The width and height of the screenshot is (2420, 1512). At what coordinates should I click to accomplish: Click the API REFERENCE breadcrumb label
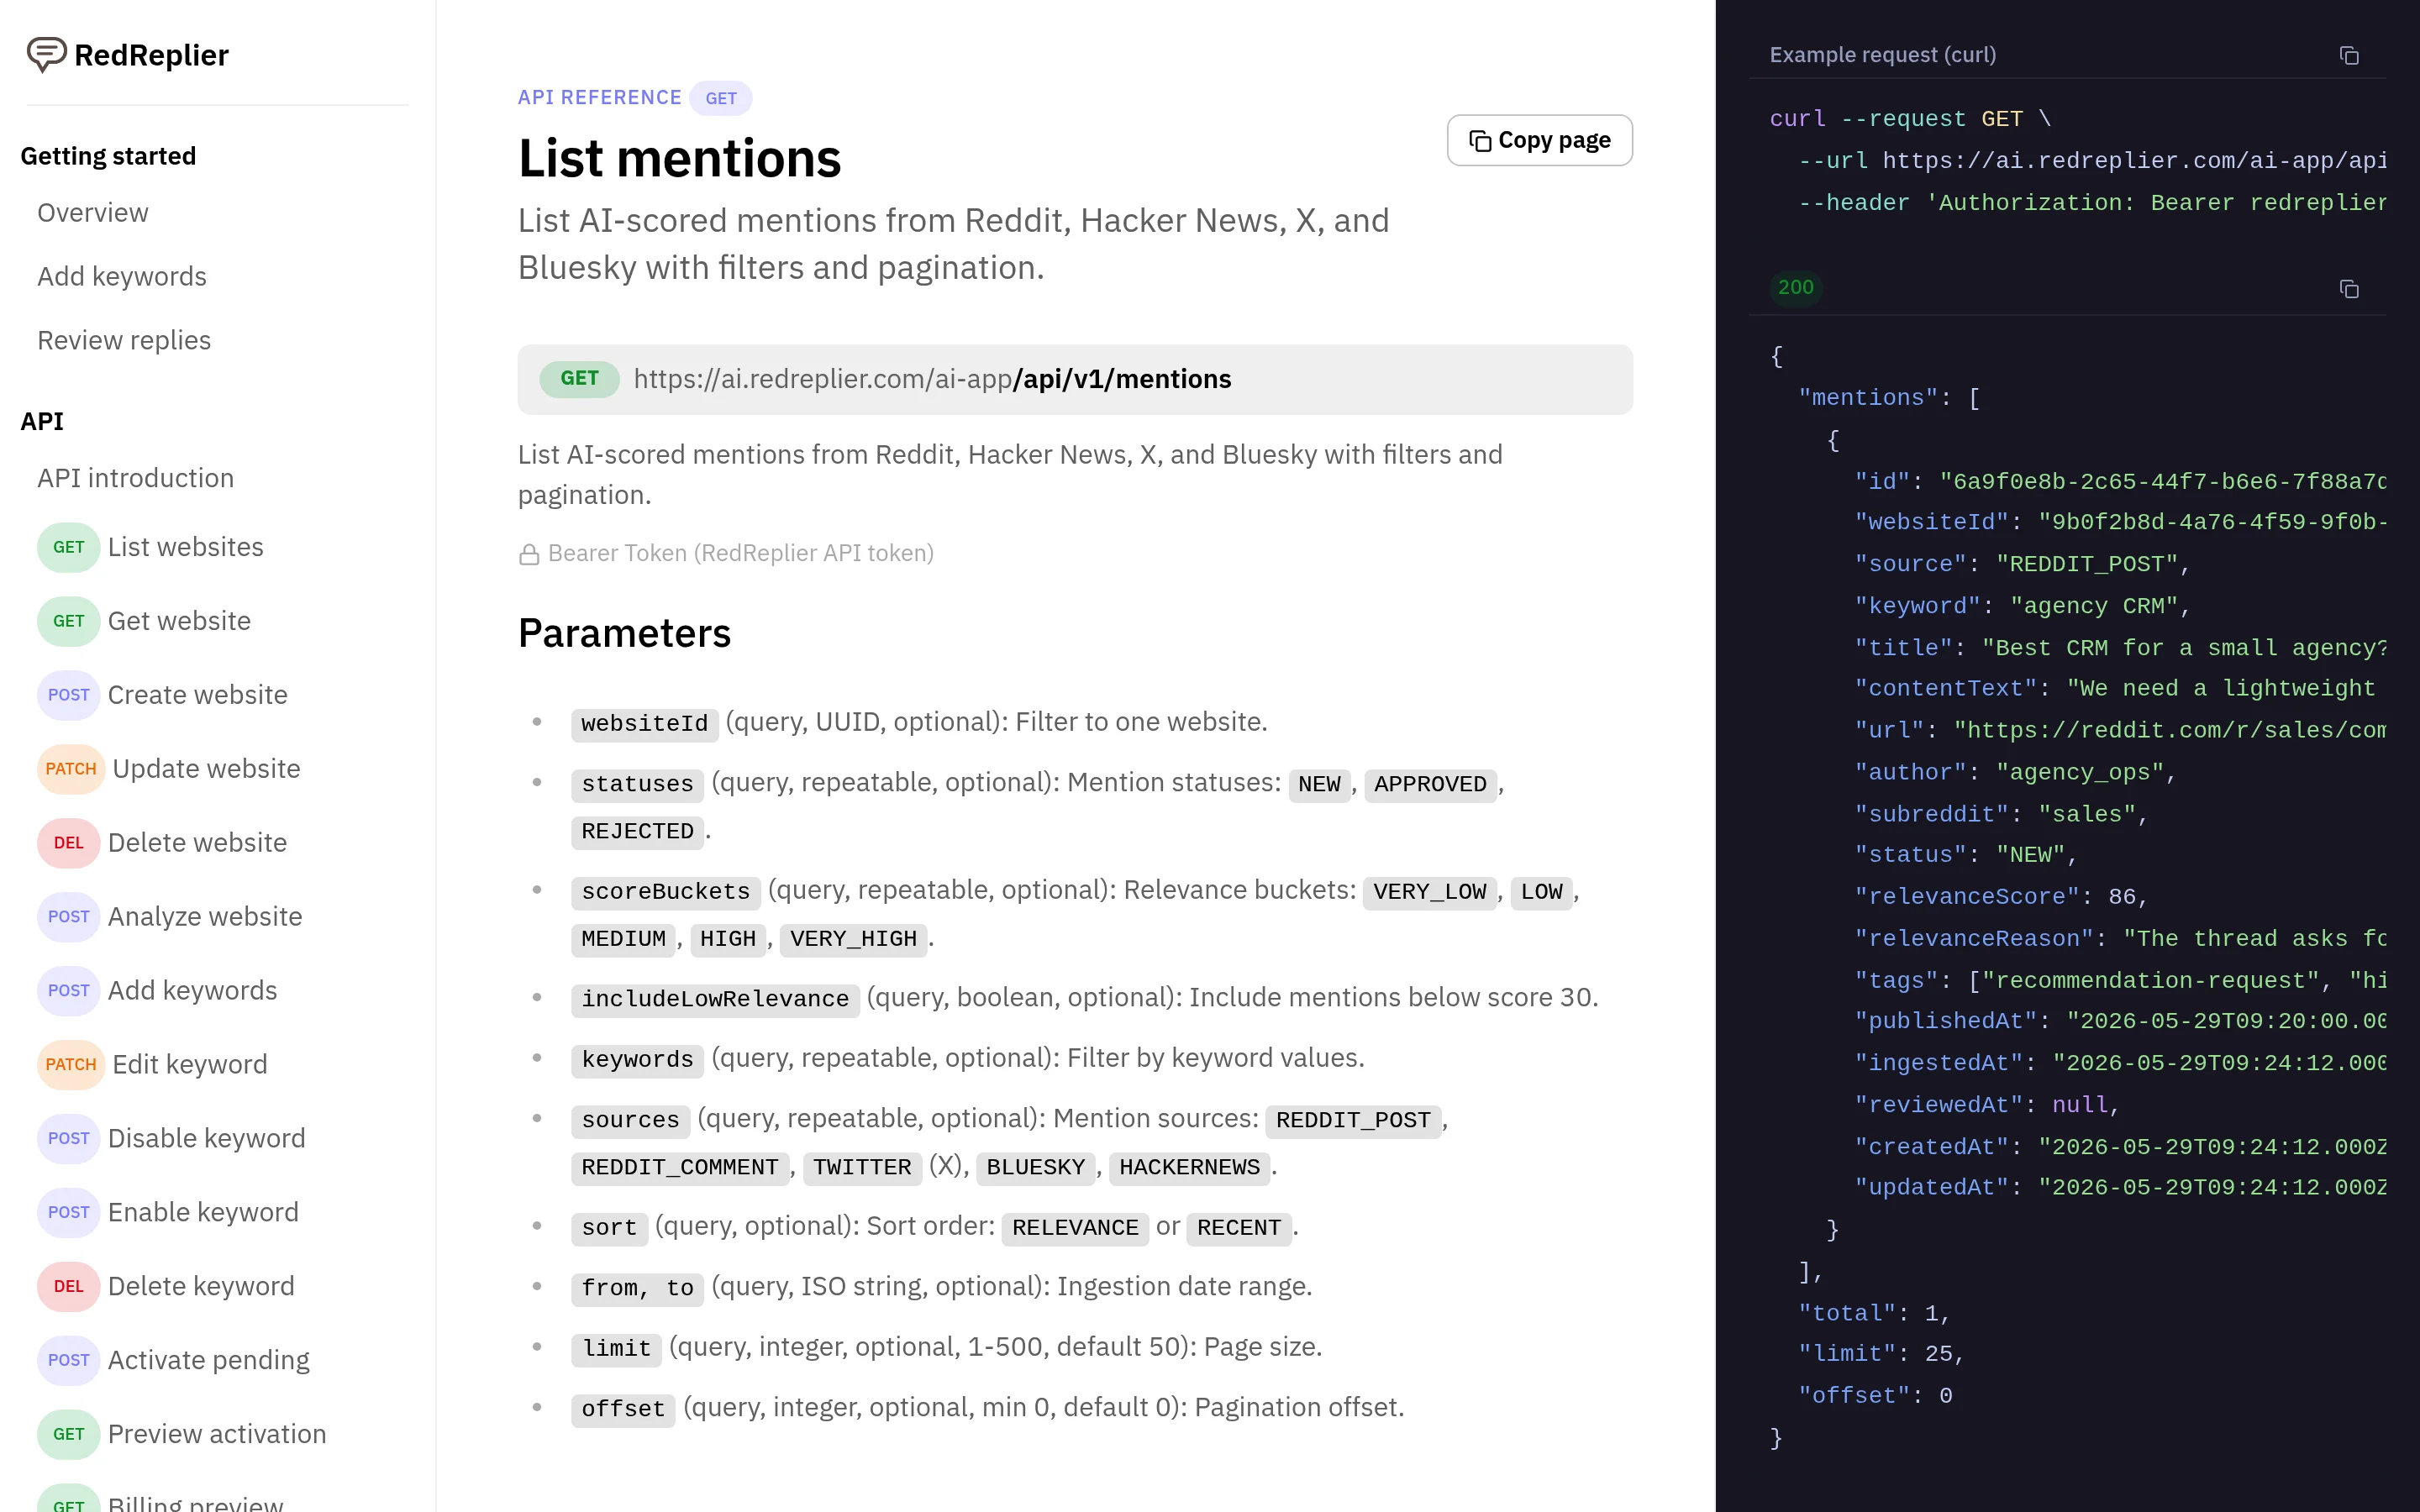(599, 97)
